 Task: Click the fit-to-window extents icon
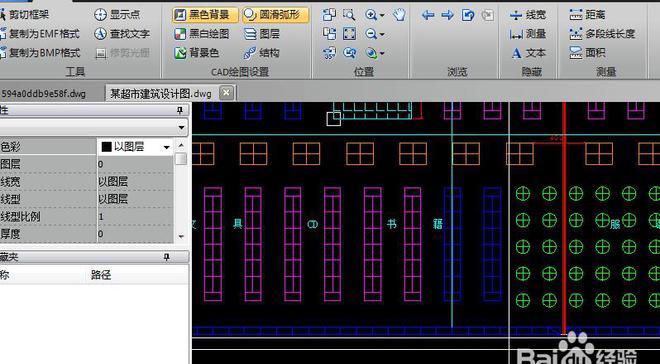coord(349,34)
